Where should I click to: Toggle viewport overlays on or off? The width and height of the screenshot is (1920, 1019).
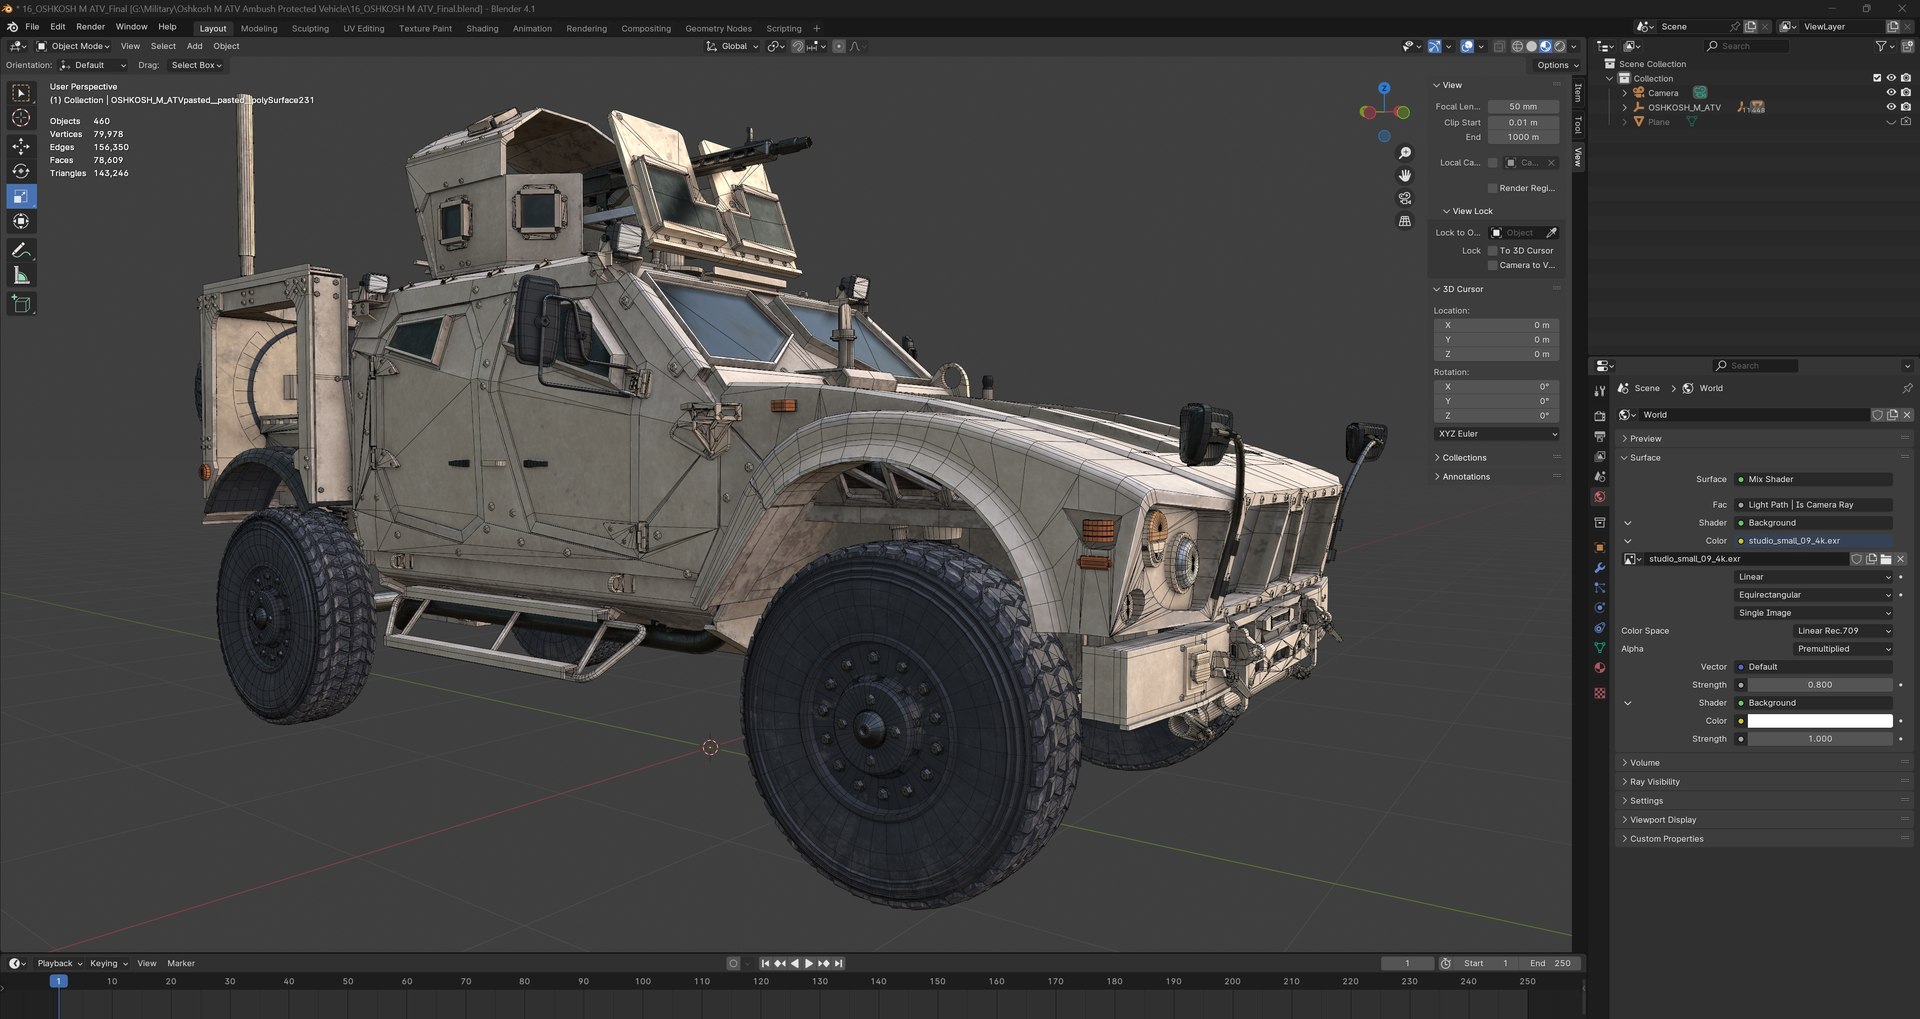pyautogui.click(x=1466, y=46)
